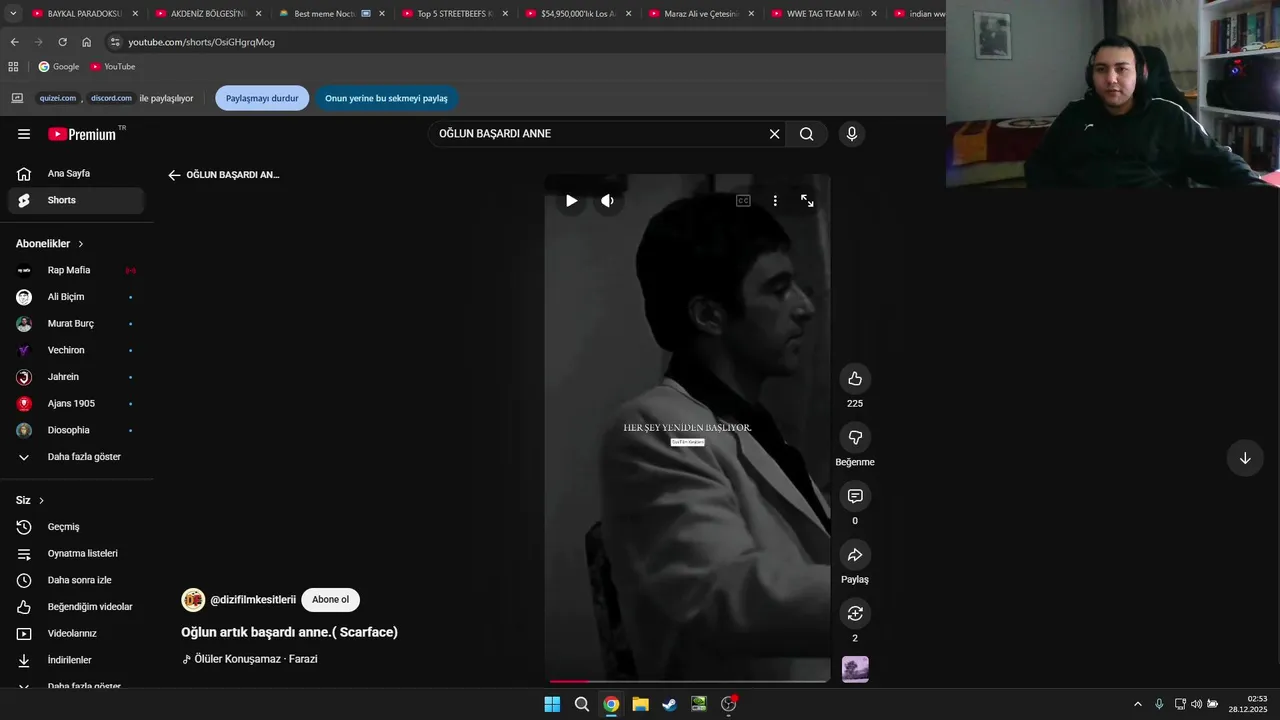This screenshot has height=720, width=1280.
Task: Go back in browser history
Action: (14, 42)
